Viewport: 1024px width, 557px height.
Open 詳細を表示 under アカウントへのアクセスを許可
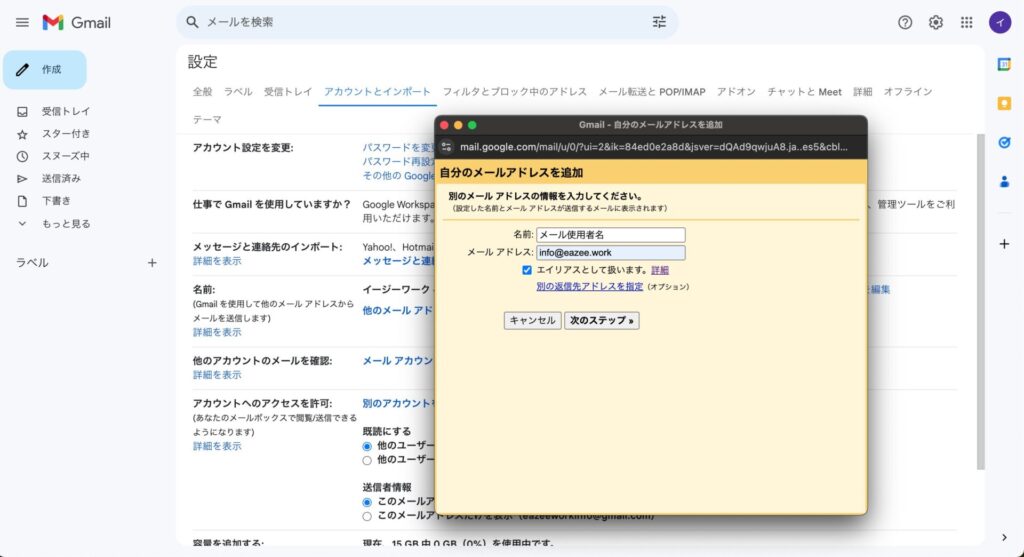(x=217, y=446)
